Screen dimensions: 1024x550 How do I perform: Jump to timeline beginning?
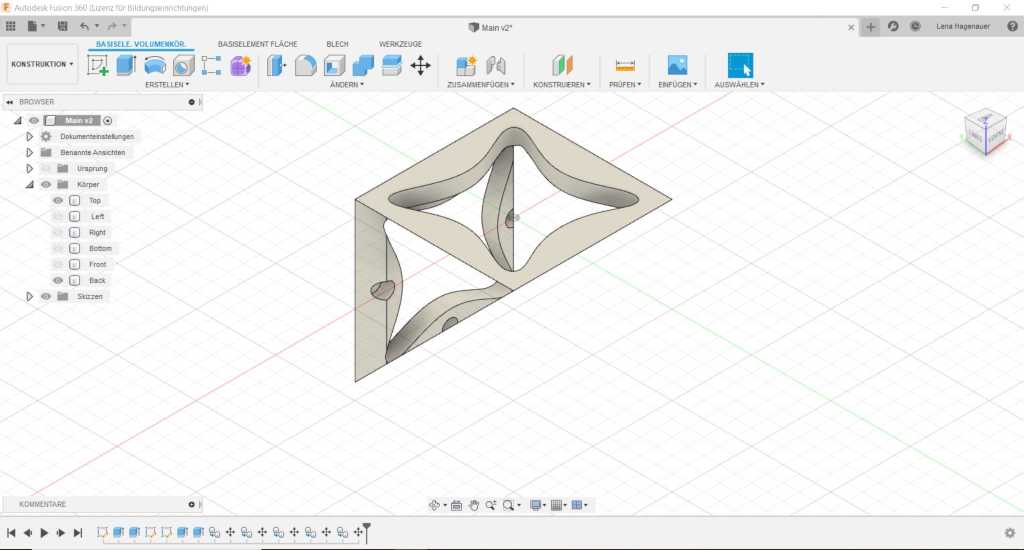coord(11,533)
